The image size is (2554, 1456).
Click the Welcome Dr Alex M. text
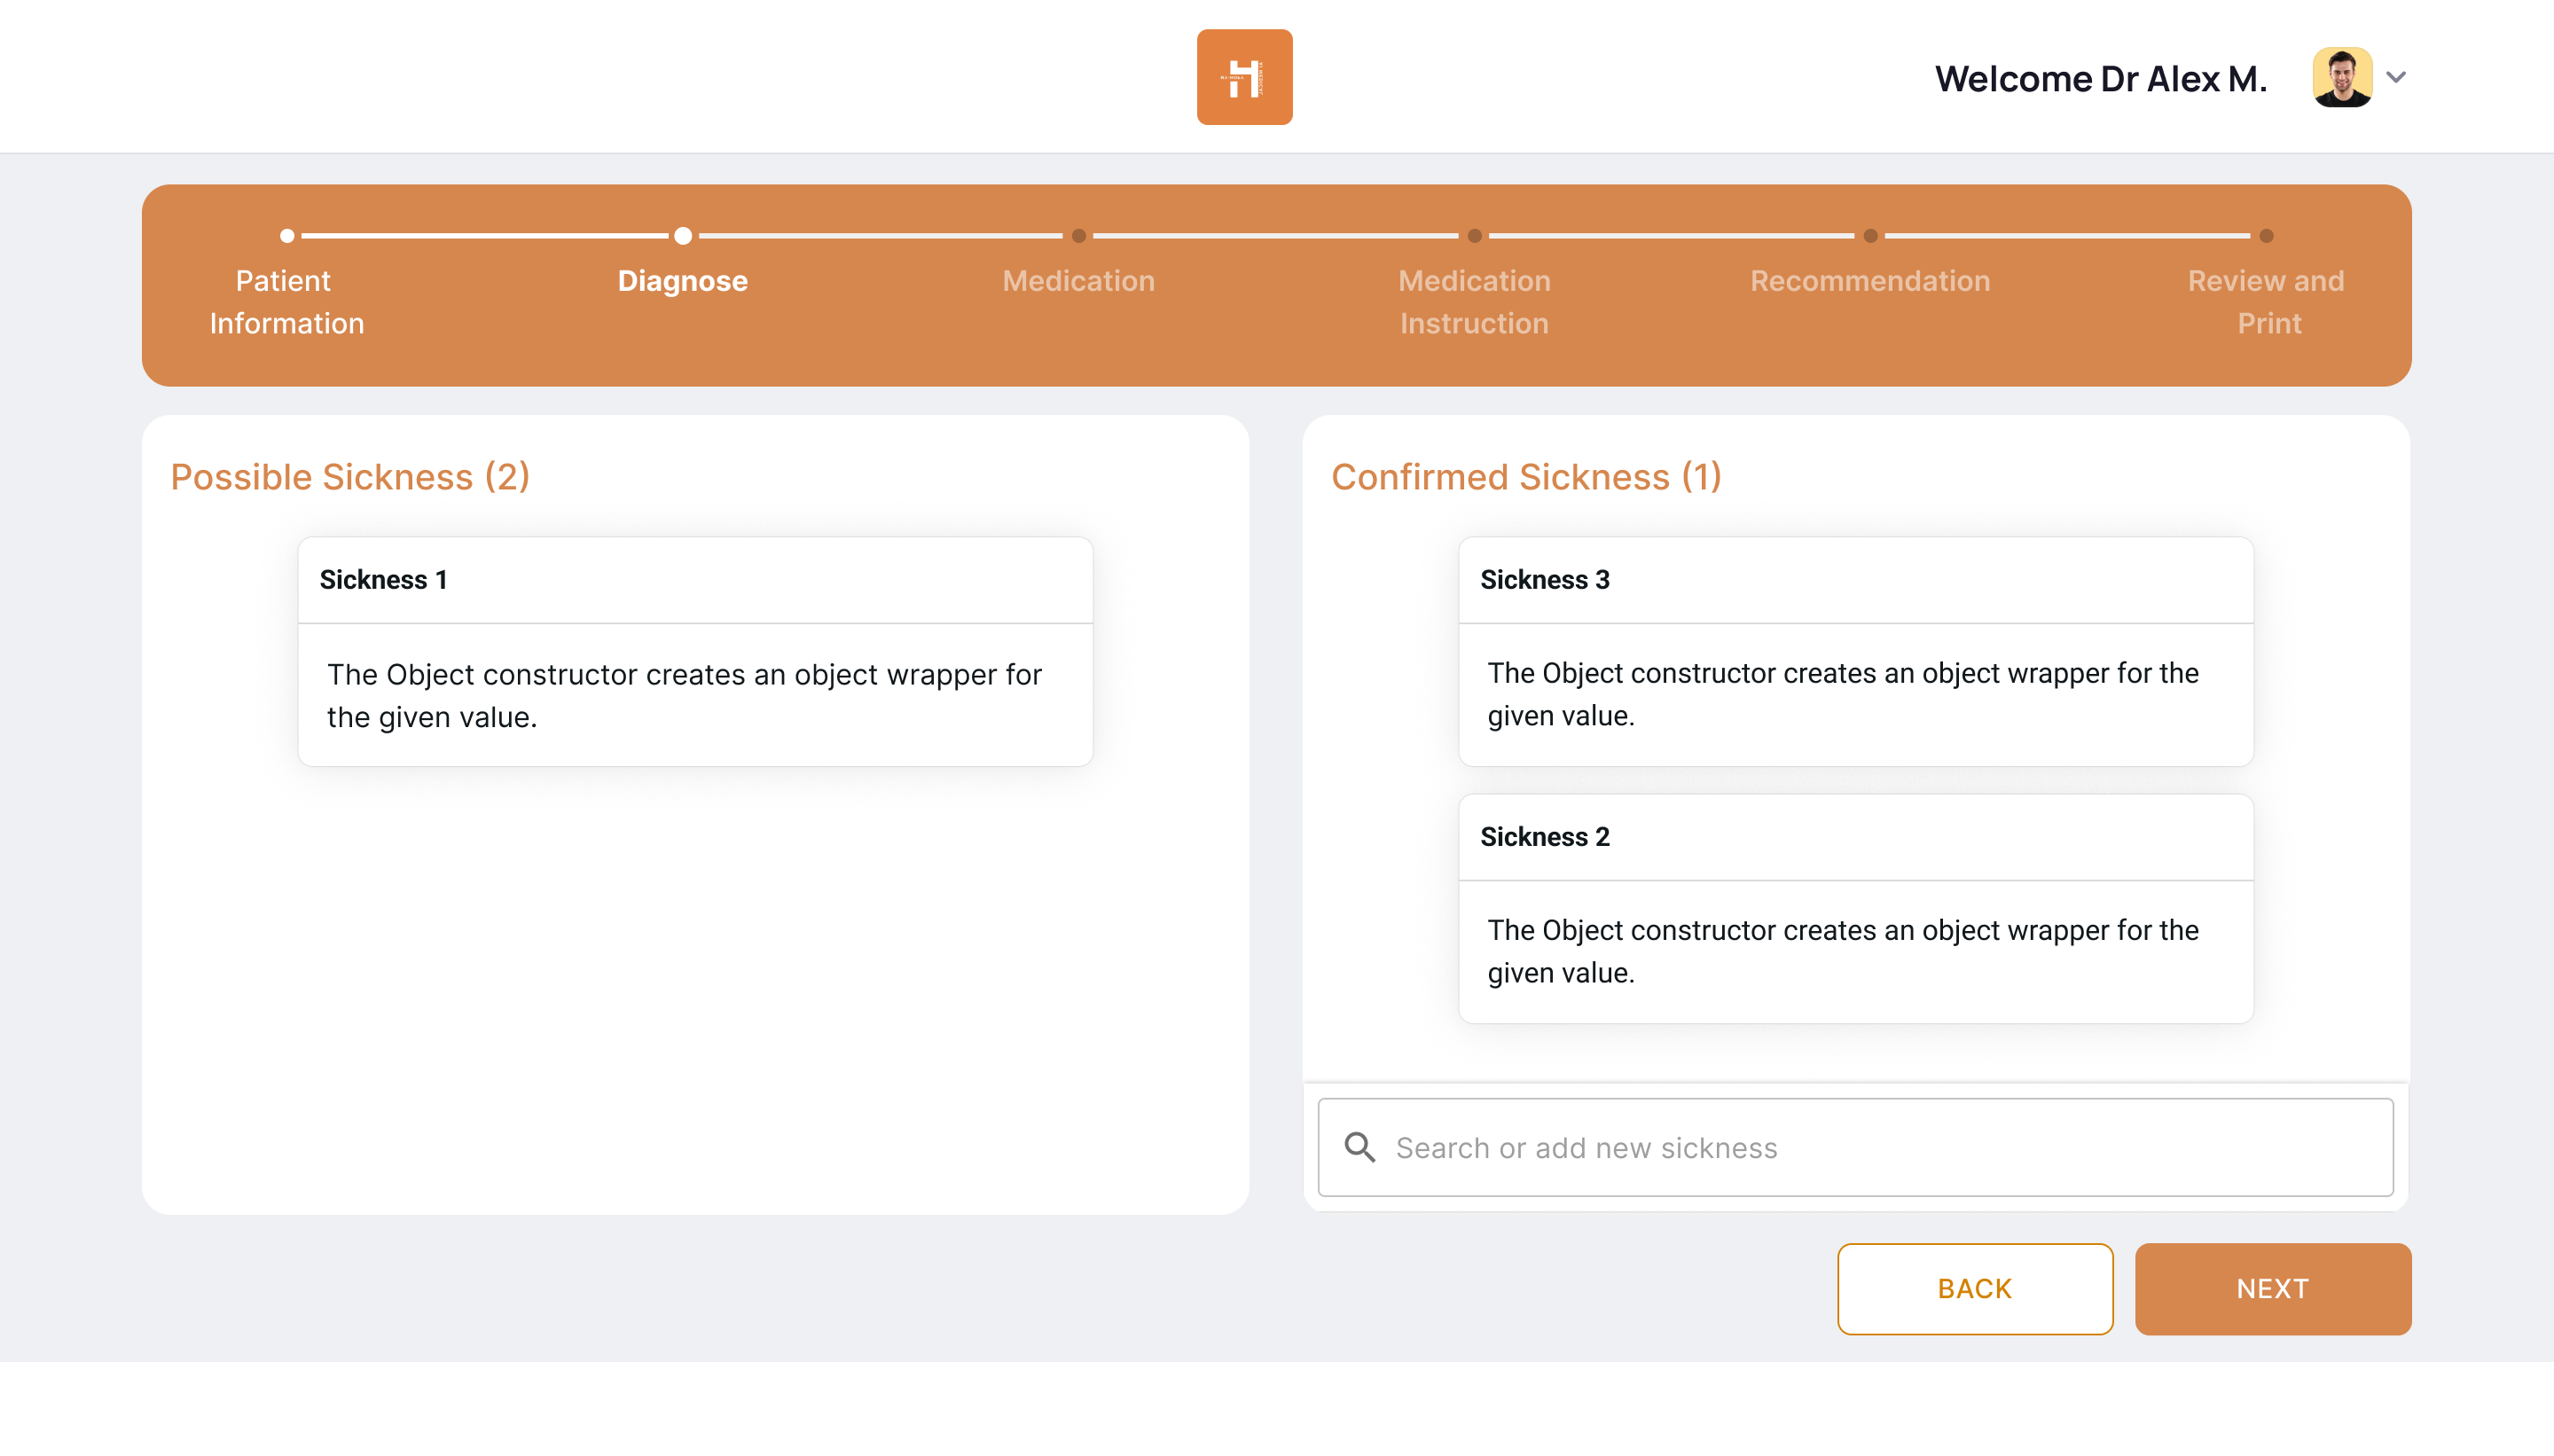[2100, 79]
